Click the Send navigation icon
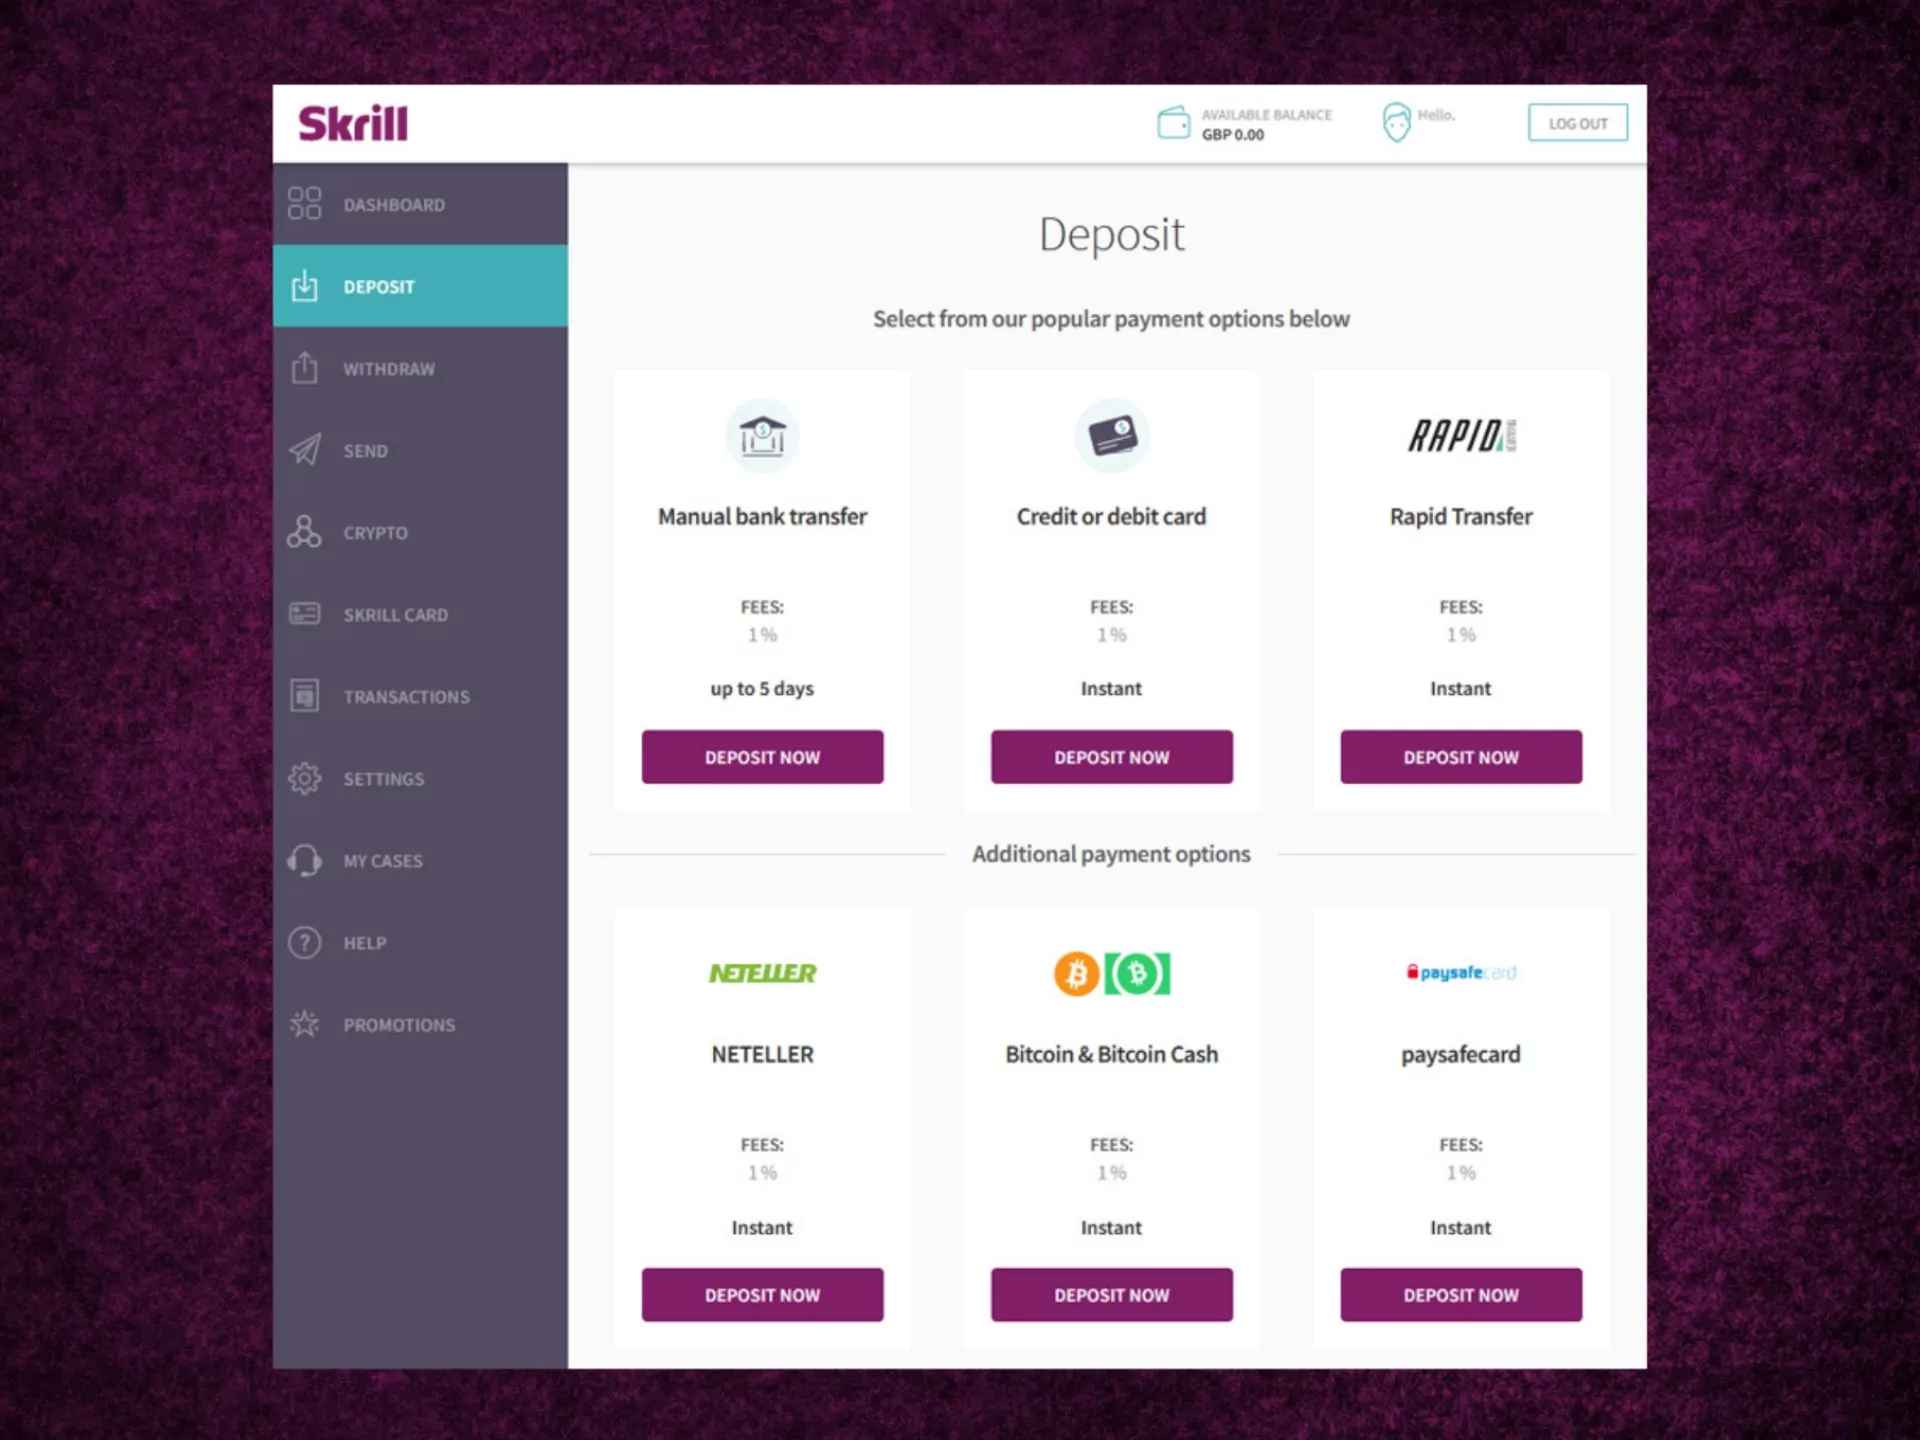 (305, 449)
